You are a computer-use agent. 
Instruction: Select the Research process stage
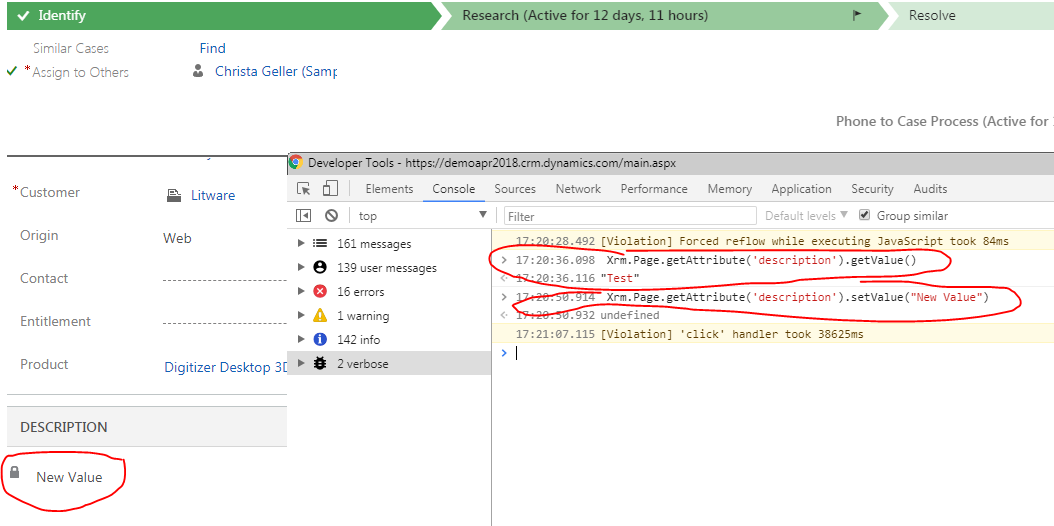pos(665,15)
